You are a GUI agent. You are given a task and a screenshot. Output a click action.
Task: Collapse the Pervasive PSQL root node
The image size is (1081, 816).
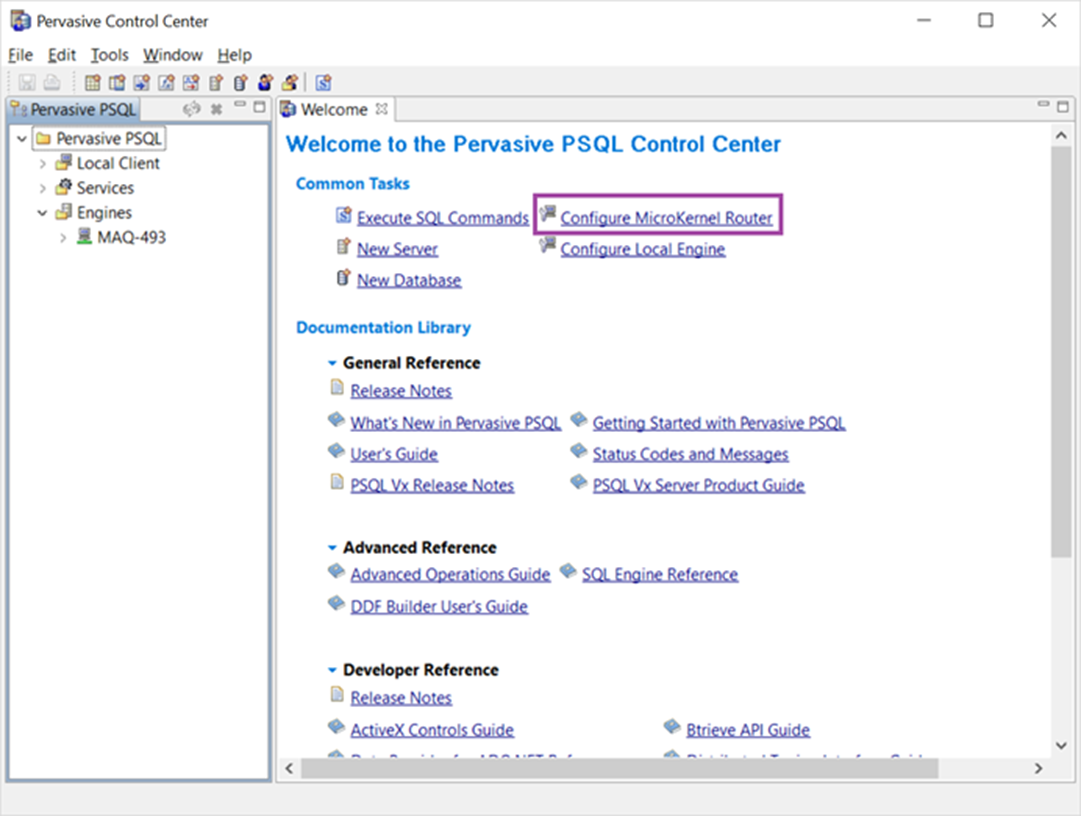pos(22,139)
